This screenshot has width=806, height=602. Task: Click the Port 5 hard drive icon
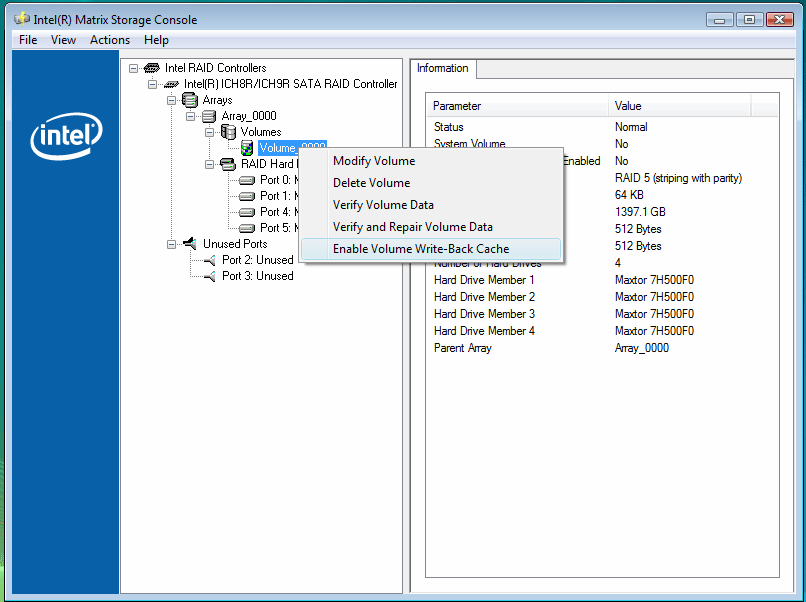[247, 228]
